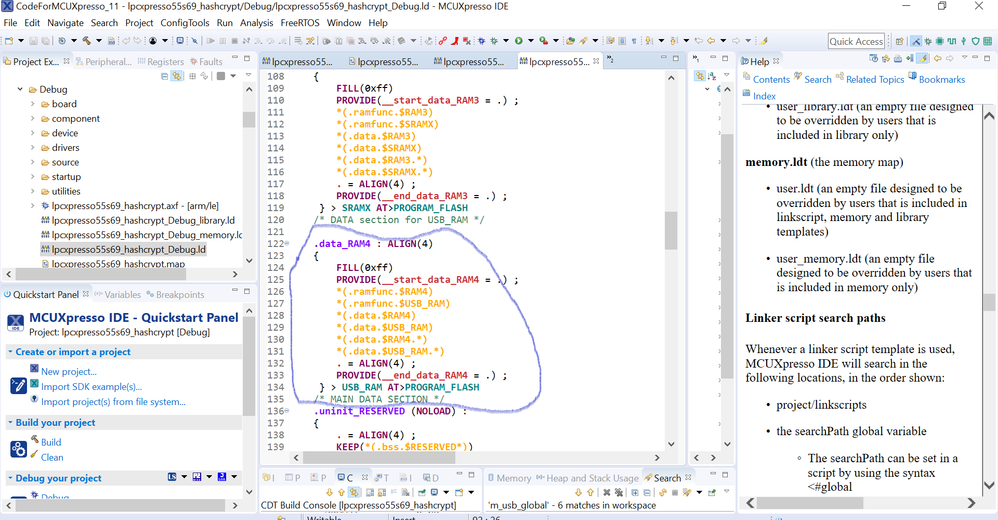This screenshot has width=998, height=520.
Task: Click the LS debug probe icon in Quickstart
Action: click(x=172, y=476)
